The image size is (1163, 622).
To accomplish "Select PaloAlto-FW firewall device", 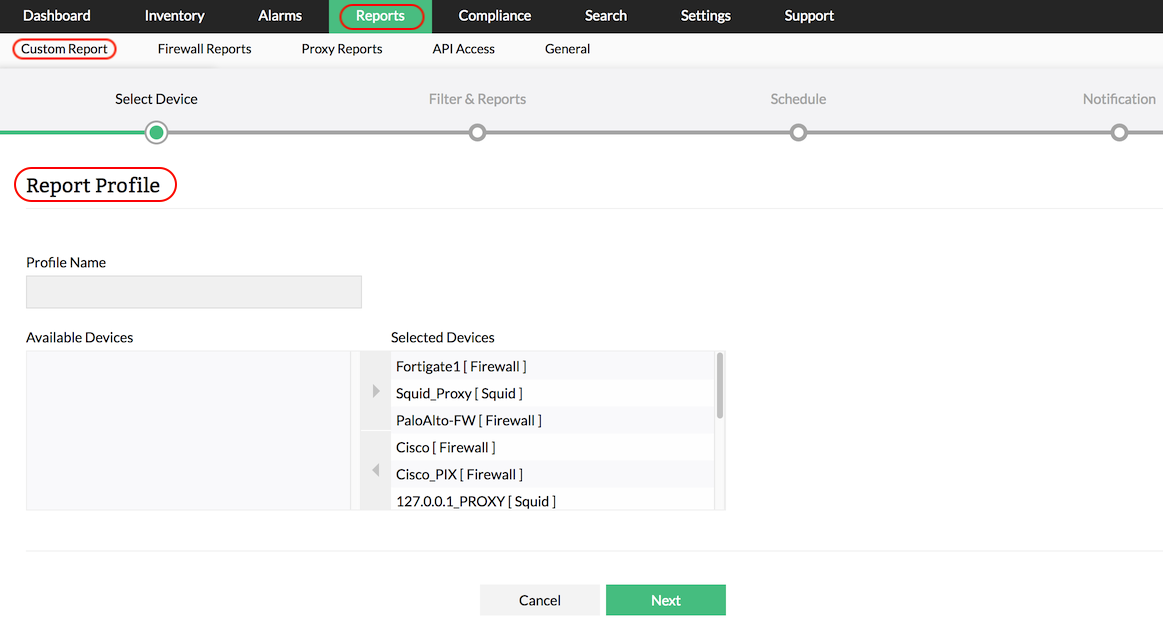I will 469,420.
